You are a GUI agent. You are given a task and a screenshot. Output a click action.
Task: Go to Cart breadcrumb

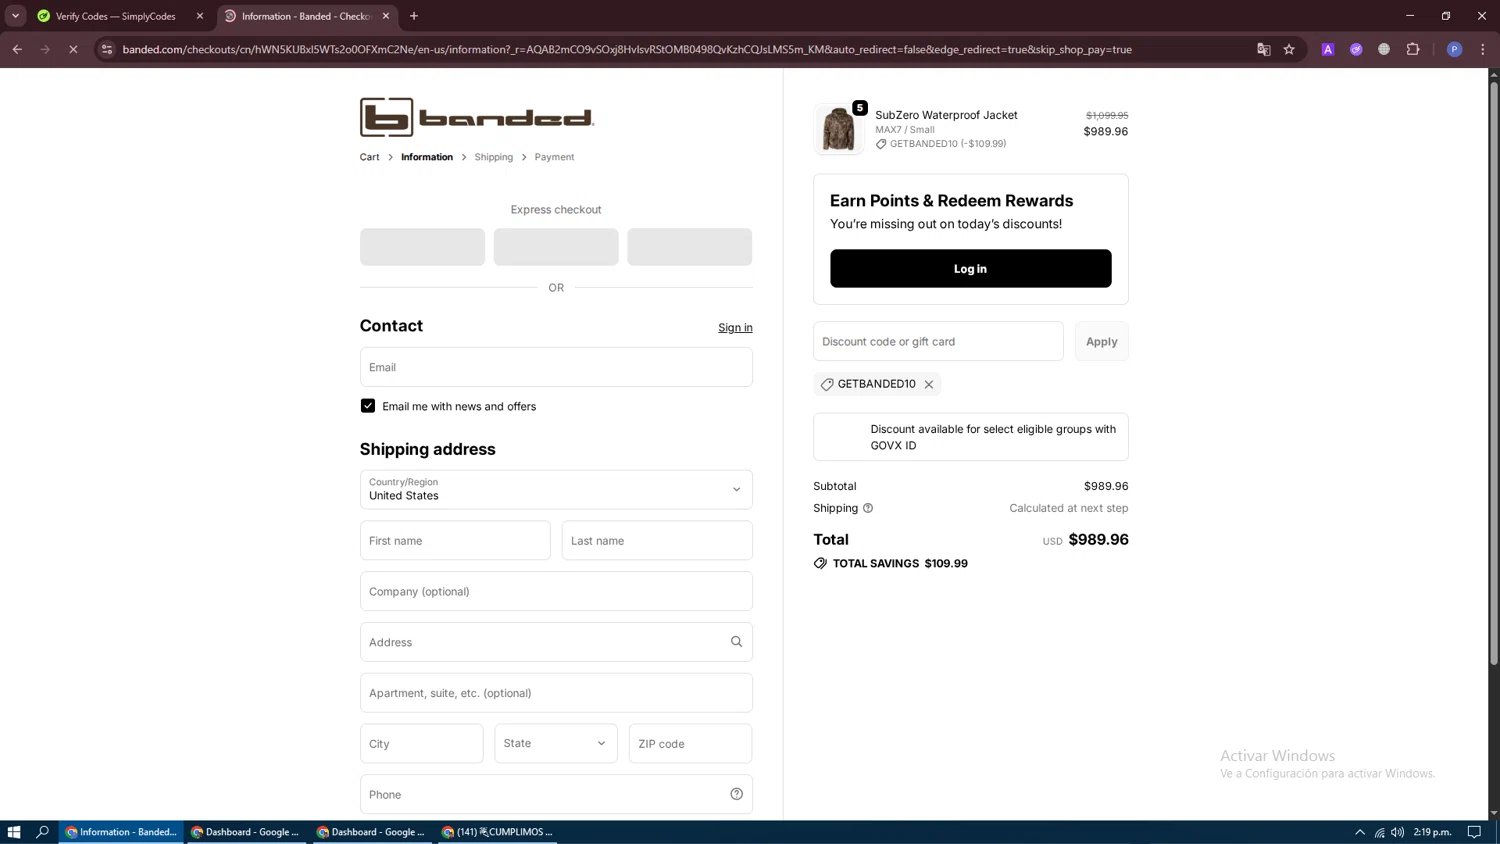(x=370, y=157)
